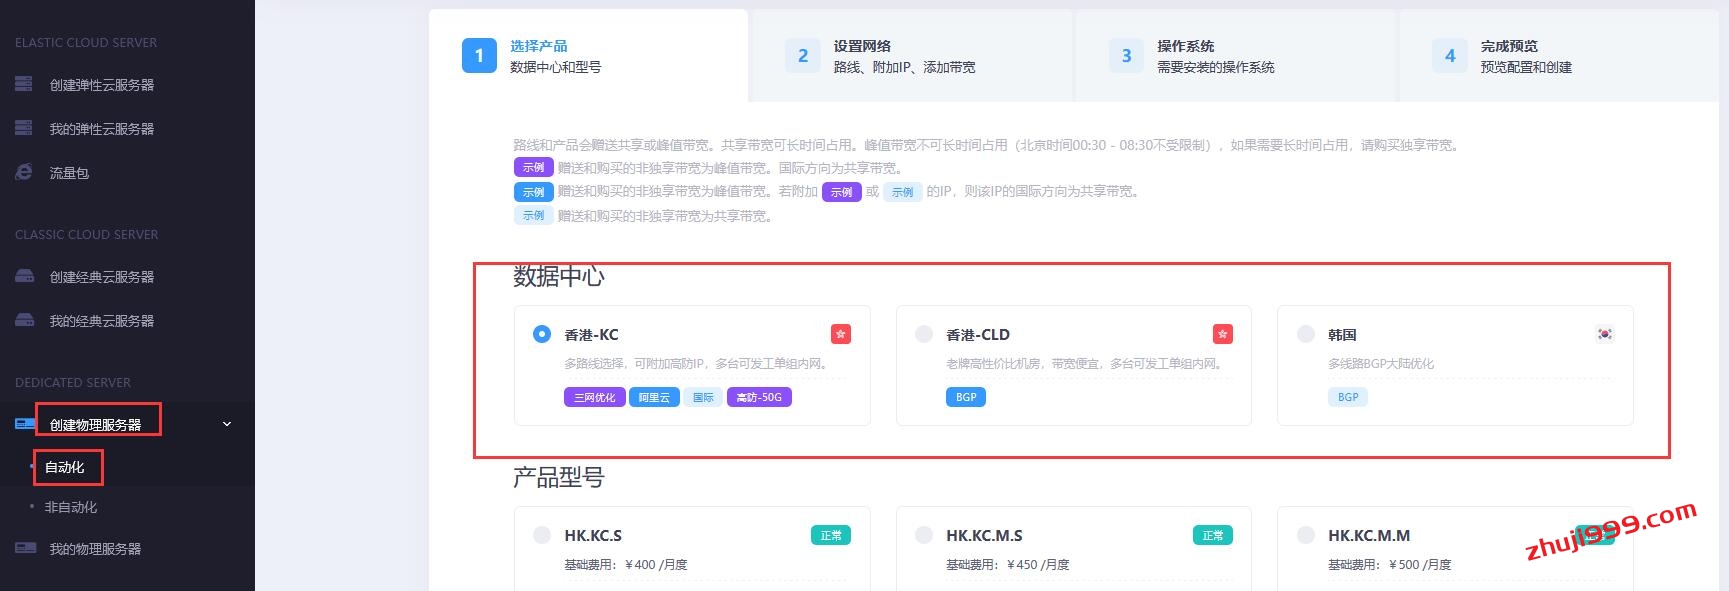This screenshot has width=1729, height=591.
Task: Click the 高防-50G tag on 香港-KC
Action: (759, 397)
